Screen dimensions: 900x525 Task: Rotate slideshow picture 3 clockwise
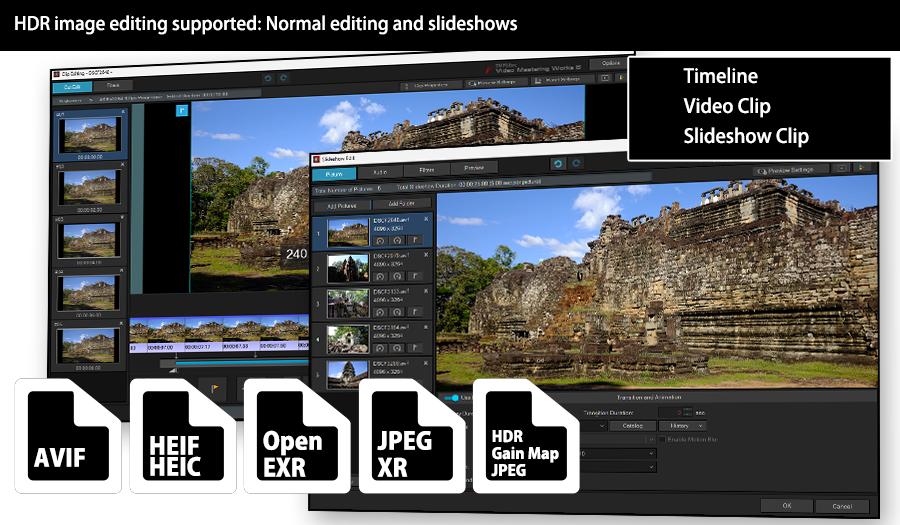pos(397,313)
